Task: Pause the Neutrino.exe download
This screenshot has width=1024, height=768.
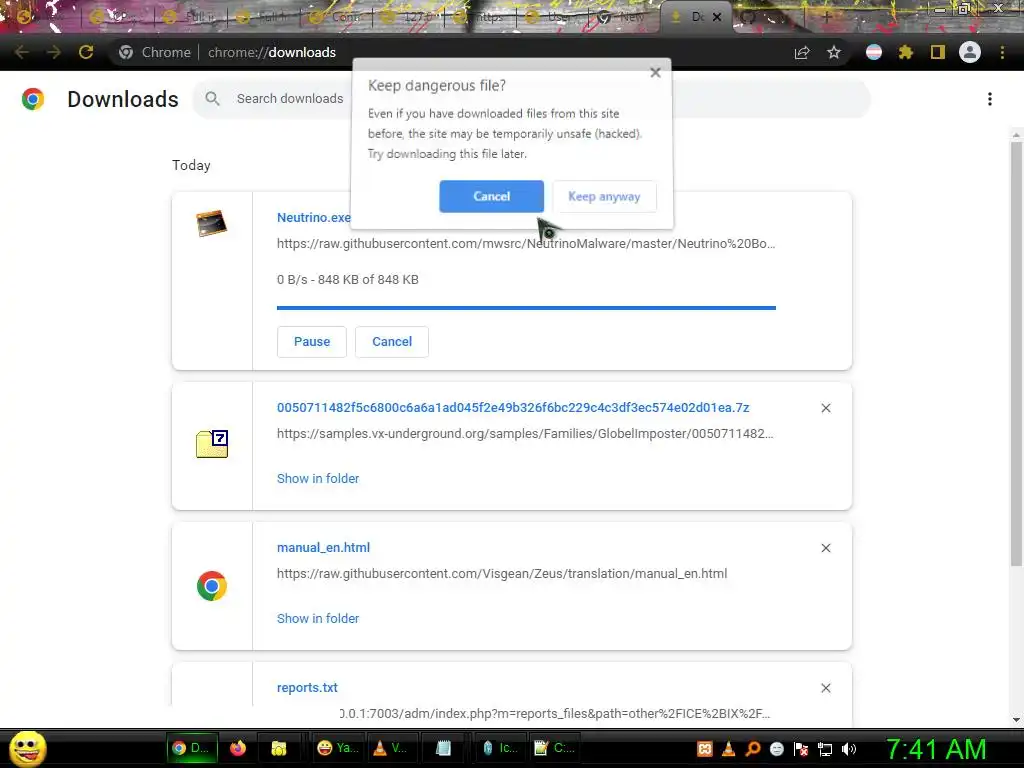Action: [312, 342]
